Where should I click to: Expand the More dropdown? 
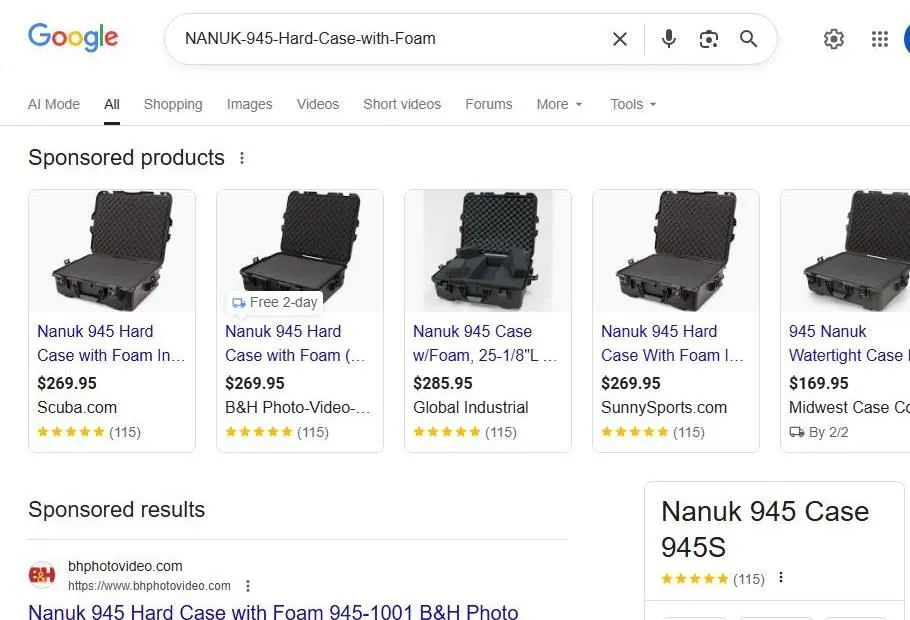559,104
